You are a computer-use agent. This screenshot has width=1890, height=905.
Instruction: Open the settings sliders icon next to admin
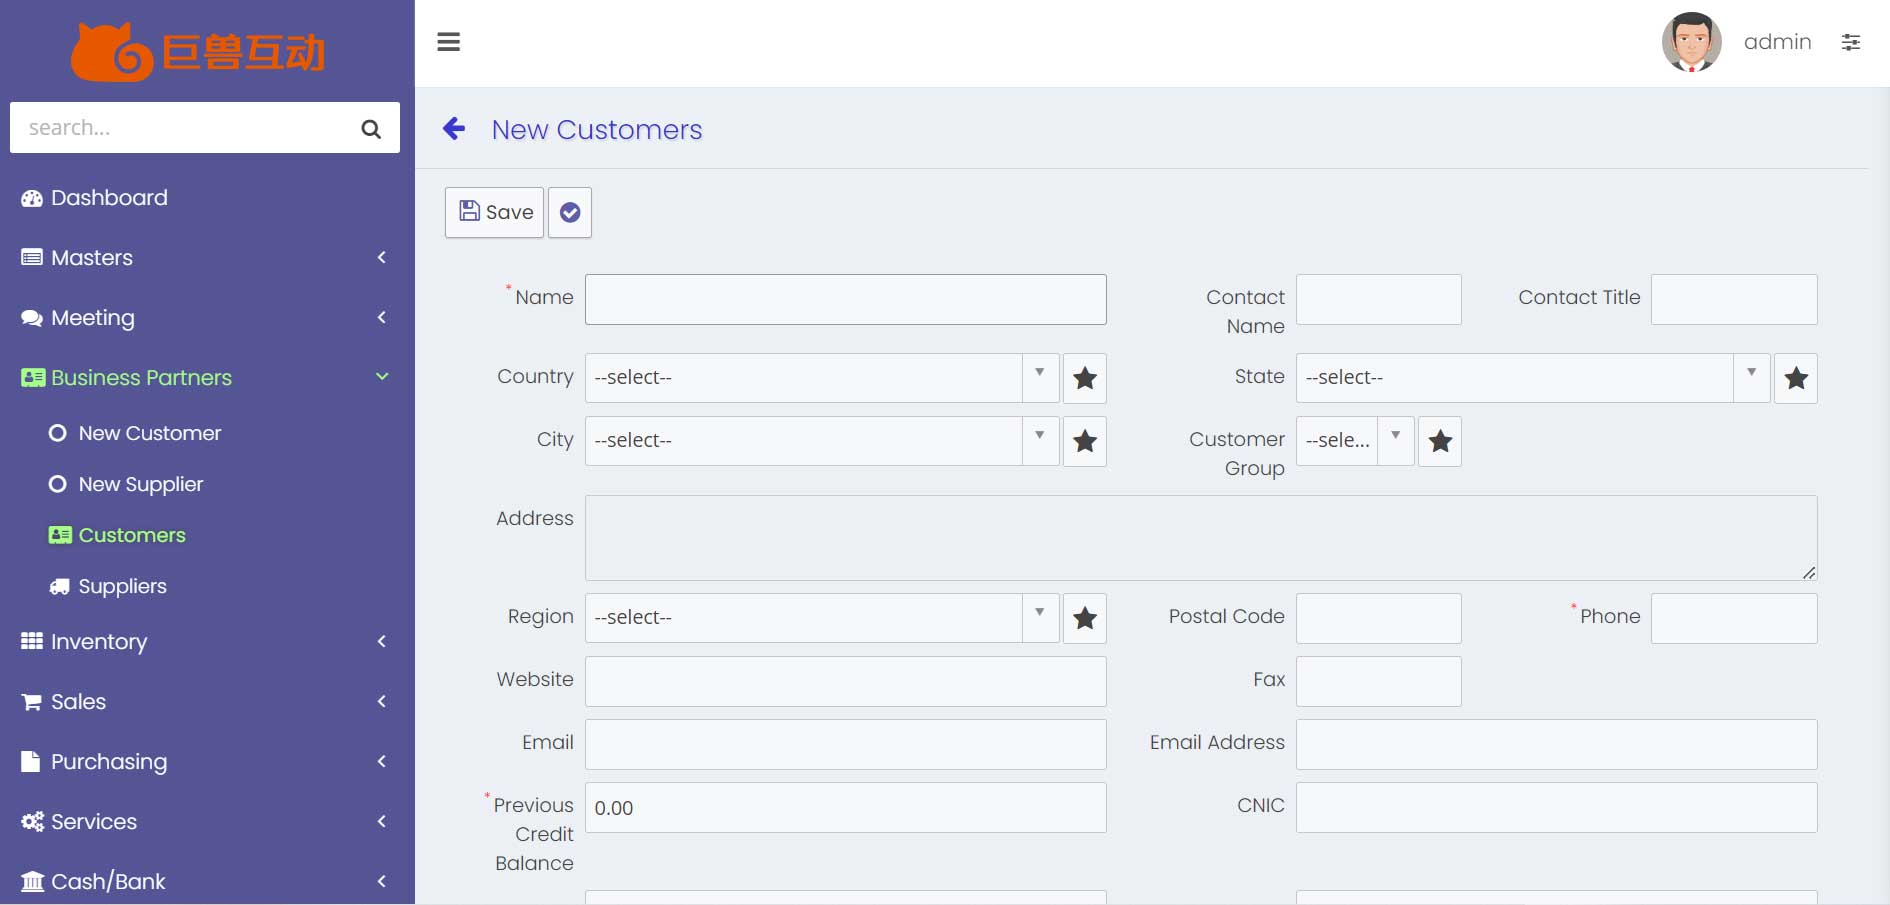click(x=1851, y=42)
